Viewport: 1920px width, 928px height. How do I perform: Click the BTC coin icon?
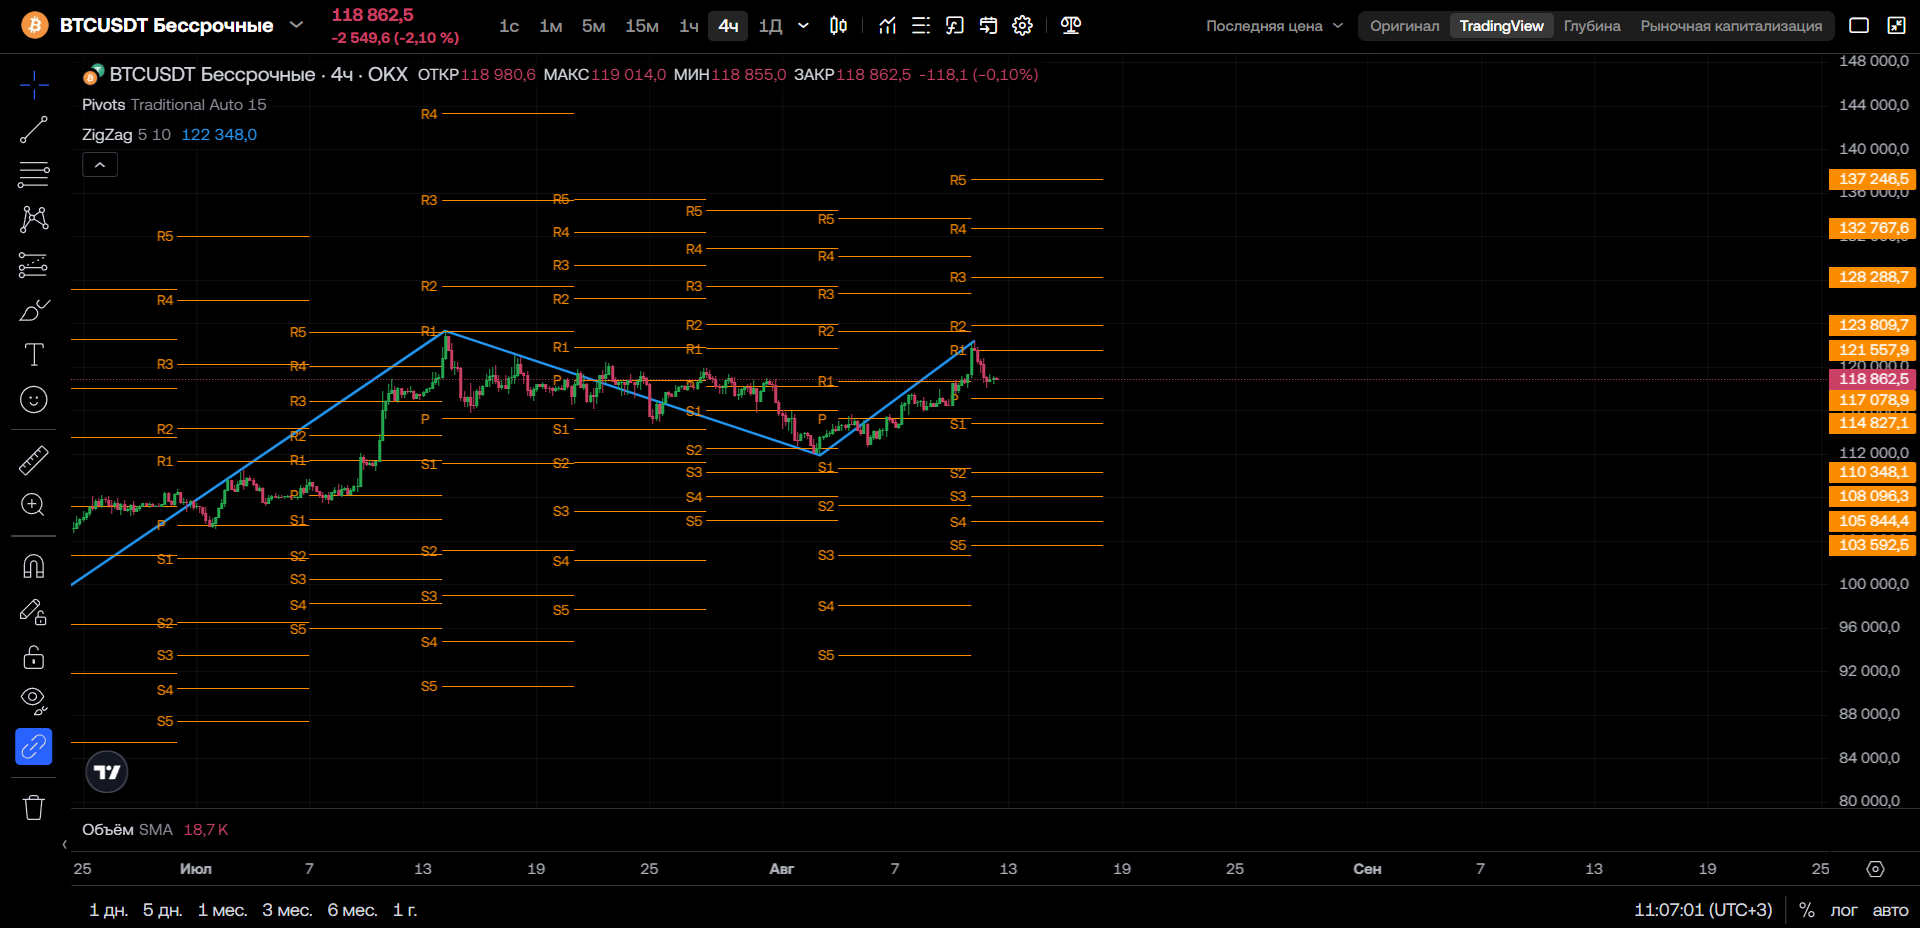(x=35, y=25)
